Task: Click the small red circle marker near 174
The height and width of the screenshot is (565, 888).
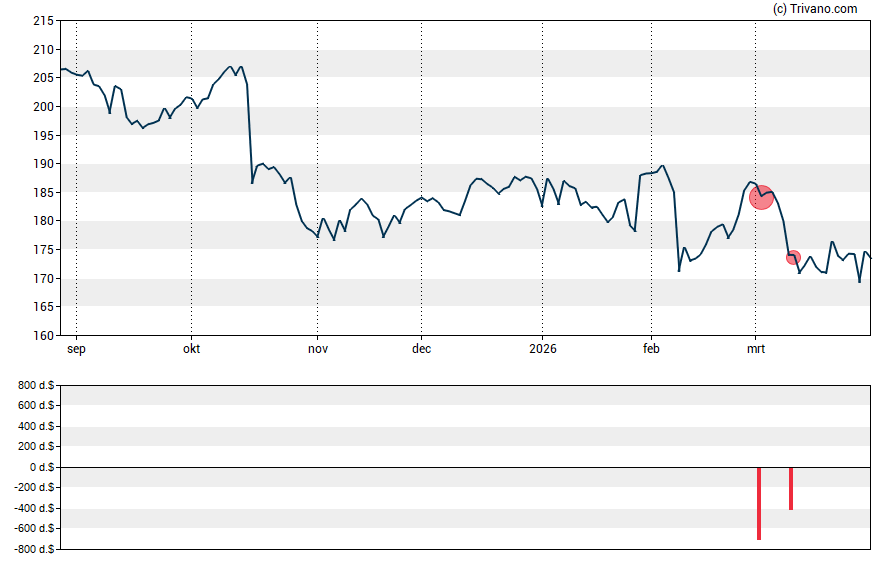Action: (793, 257)
